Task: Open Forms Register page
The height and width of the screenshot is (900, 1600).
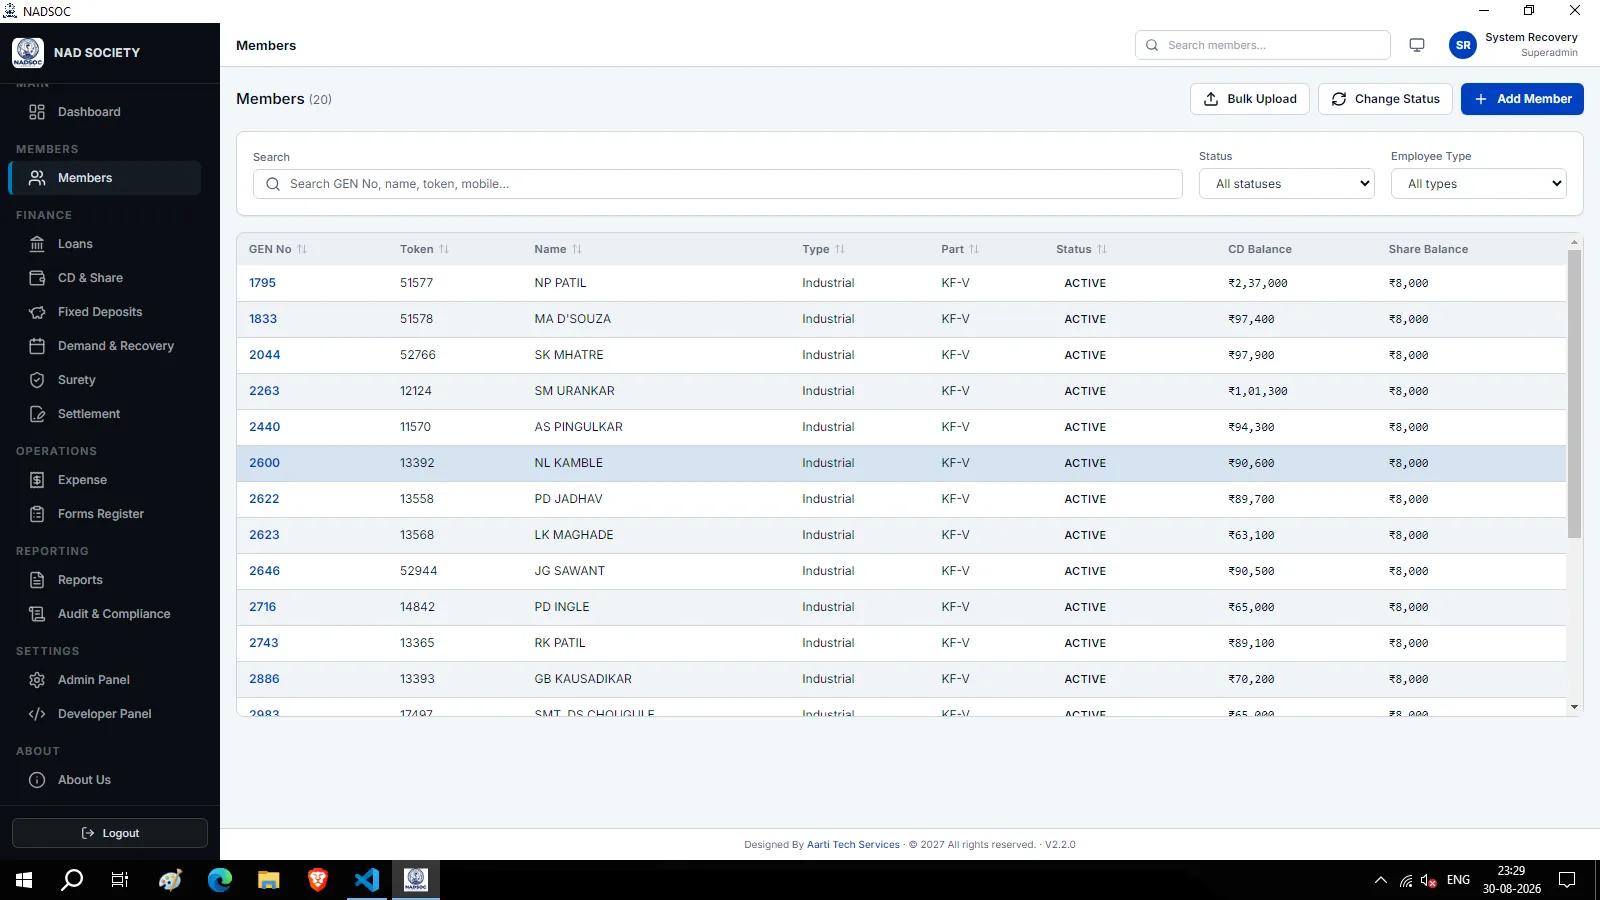Action: click(x=105, y=514)
